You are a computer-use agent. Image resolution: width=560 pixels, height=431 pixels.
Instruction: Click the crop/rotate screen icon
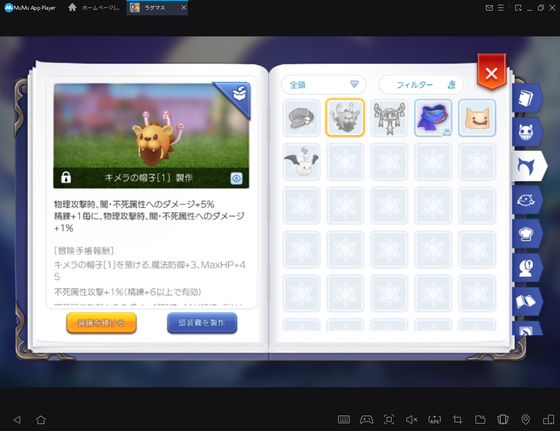(x=457, y=420)
